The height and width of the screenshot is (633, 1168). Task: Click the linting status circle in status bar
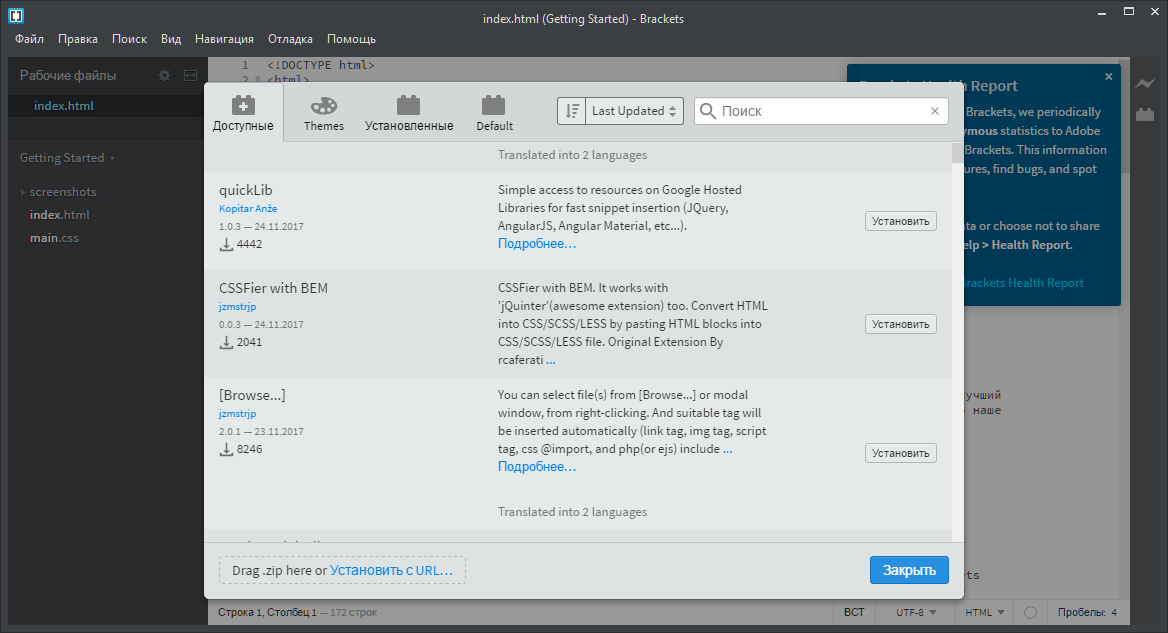(x=1030, y=612)
